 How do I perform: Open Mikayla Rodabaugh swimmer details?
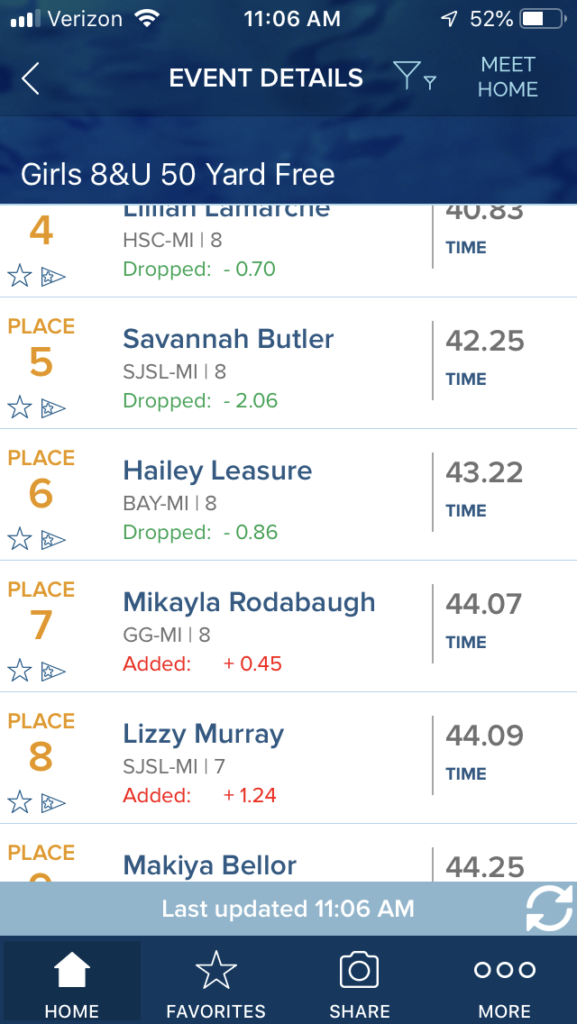tap(249, 603)
